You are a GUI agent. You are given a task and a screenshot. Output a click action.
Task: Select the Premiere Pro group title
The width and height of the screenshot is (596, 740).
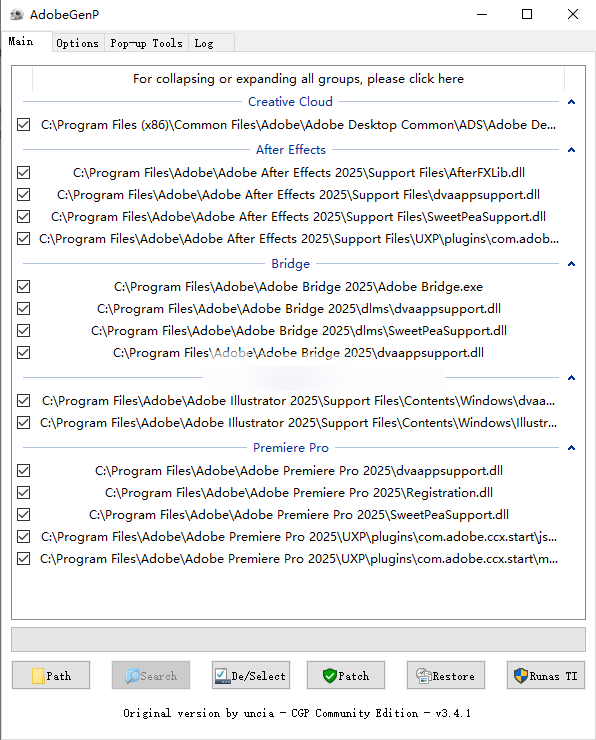[x=291, y=448]
